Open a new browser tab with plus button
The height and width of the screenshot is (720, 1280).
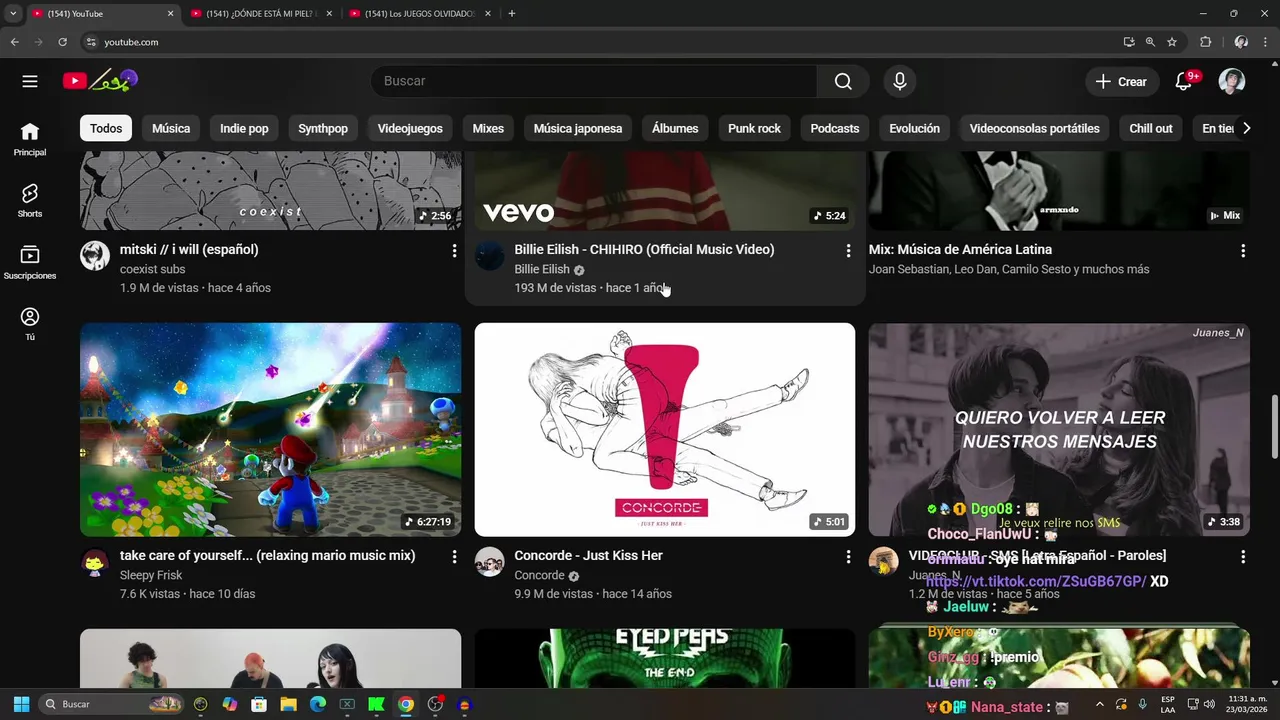click(512, 14)
